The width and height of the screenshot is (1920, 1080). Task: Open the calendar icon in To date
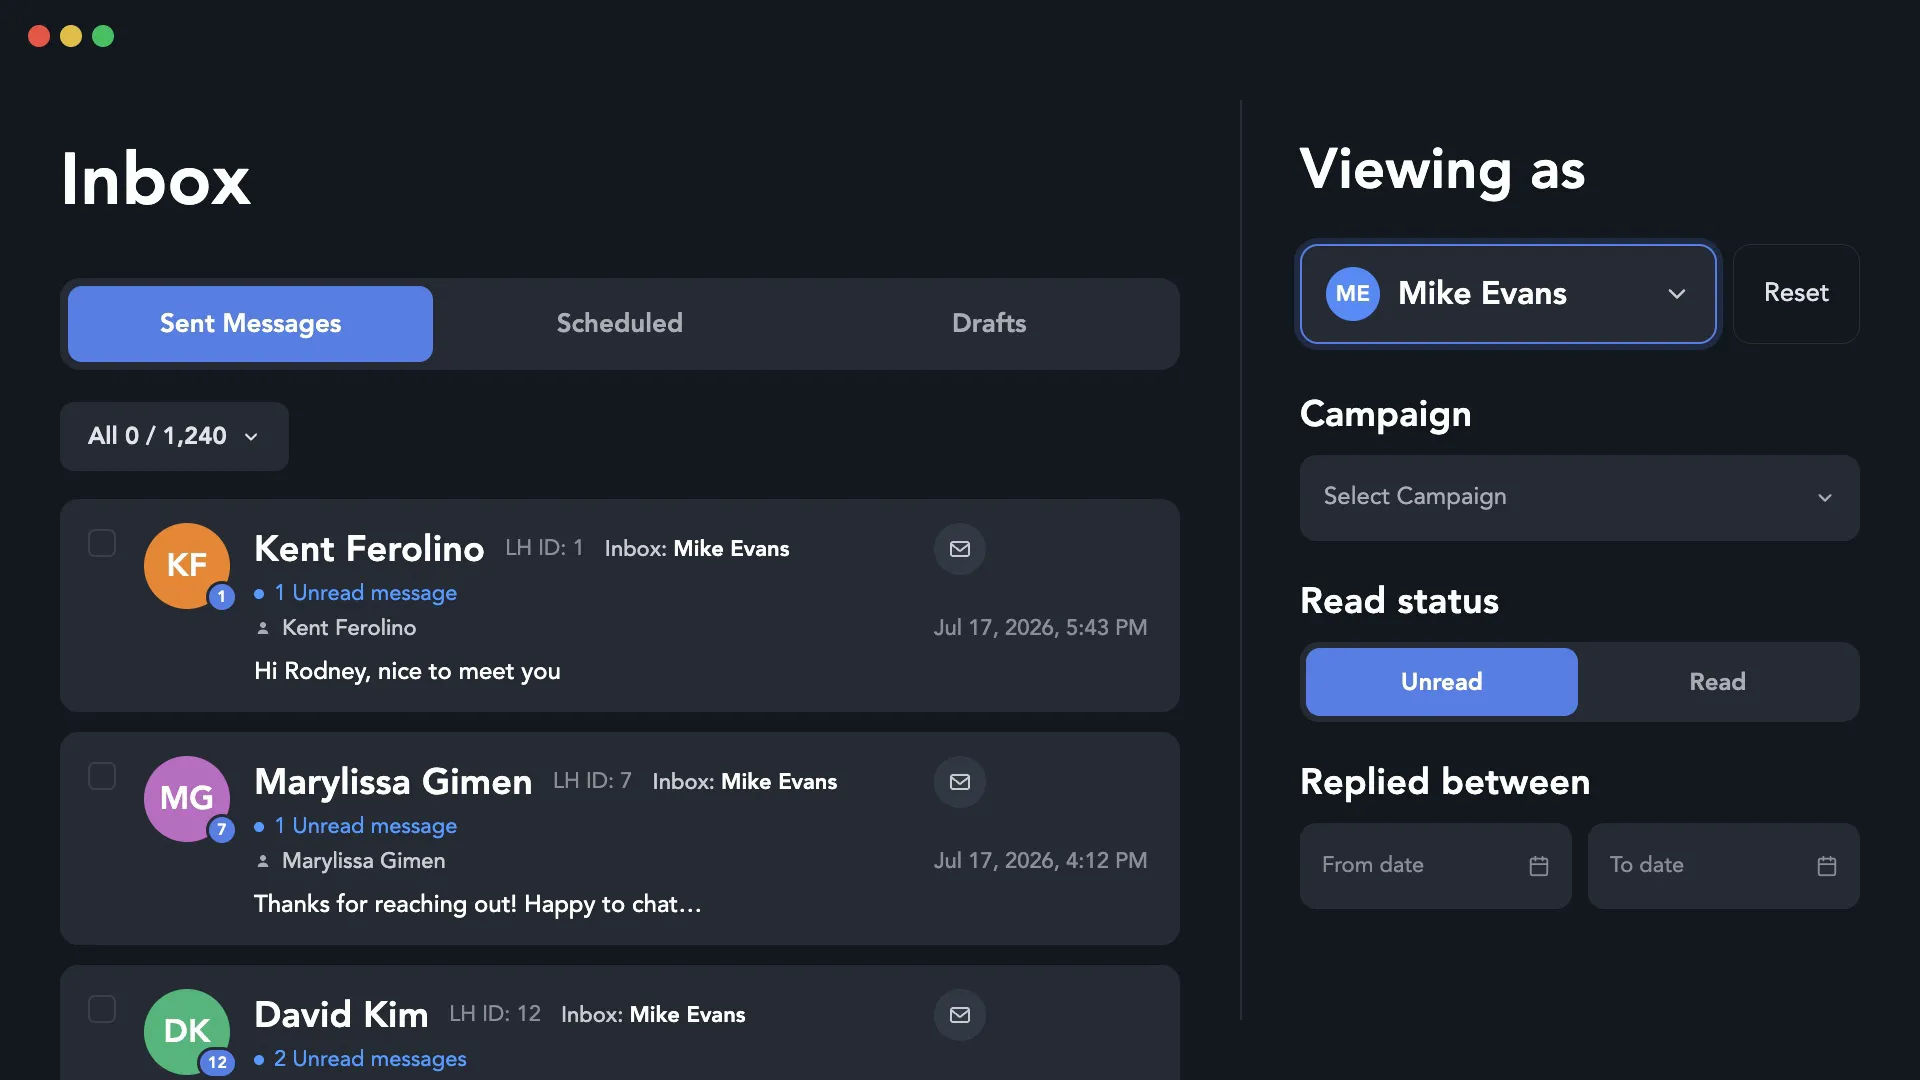[x=1827, y=866]
